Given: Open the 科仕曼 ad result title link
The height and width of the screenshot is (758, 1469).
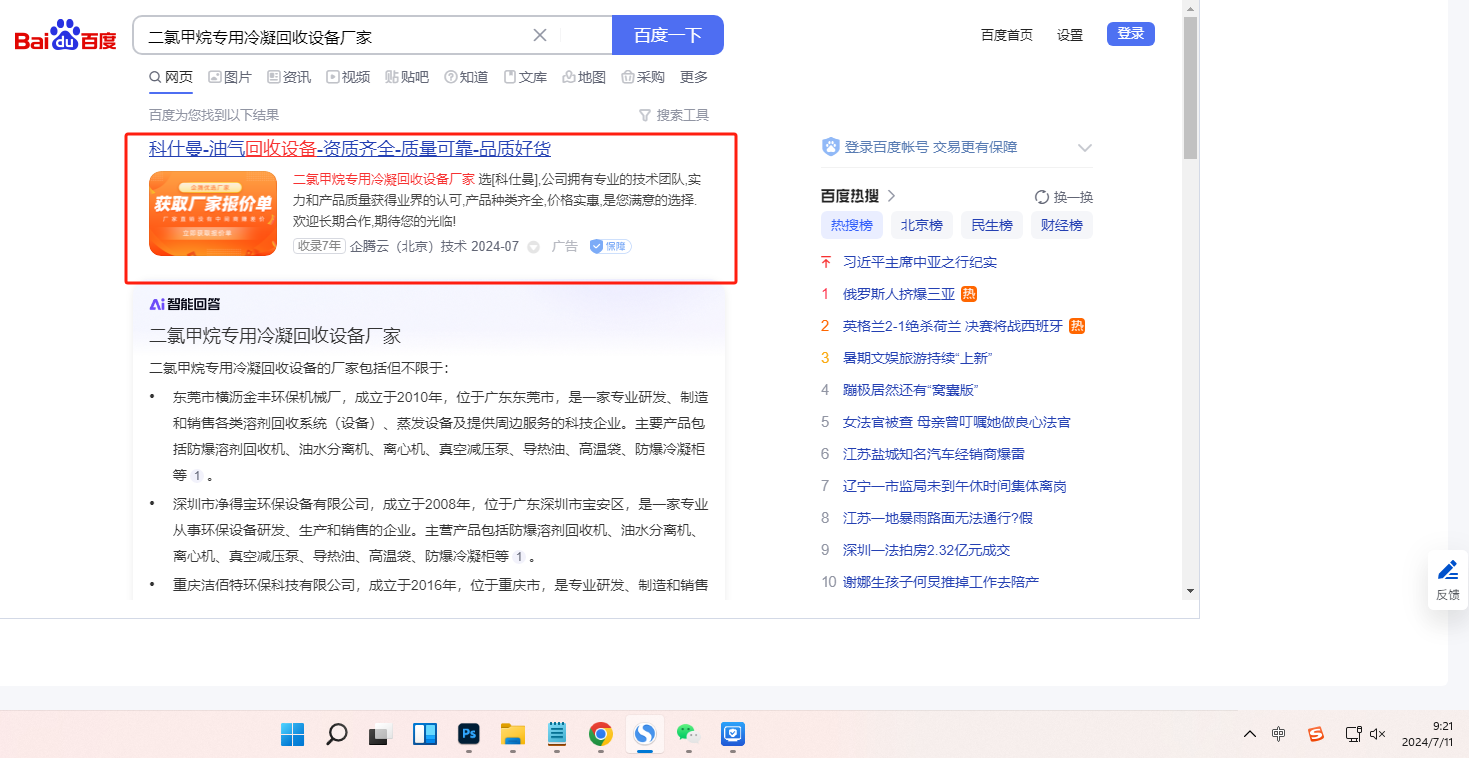Looking at the screenshot, I should 350,149.
